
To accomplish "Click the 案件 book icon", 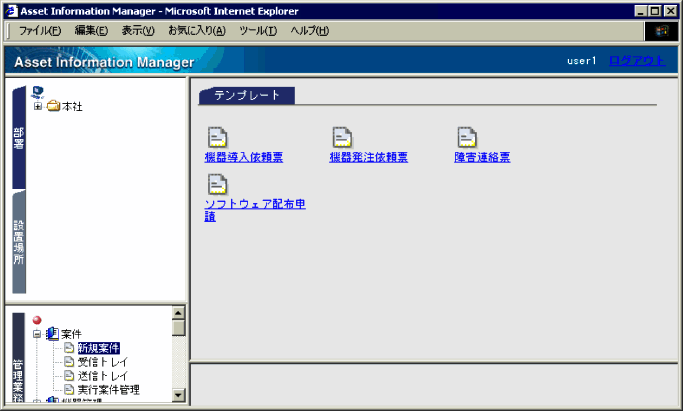I will coord(52,334).
